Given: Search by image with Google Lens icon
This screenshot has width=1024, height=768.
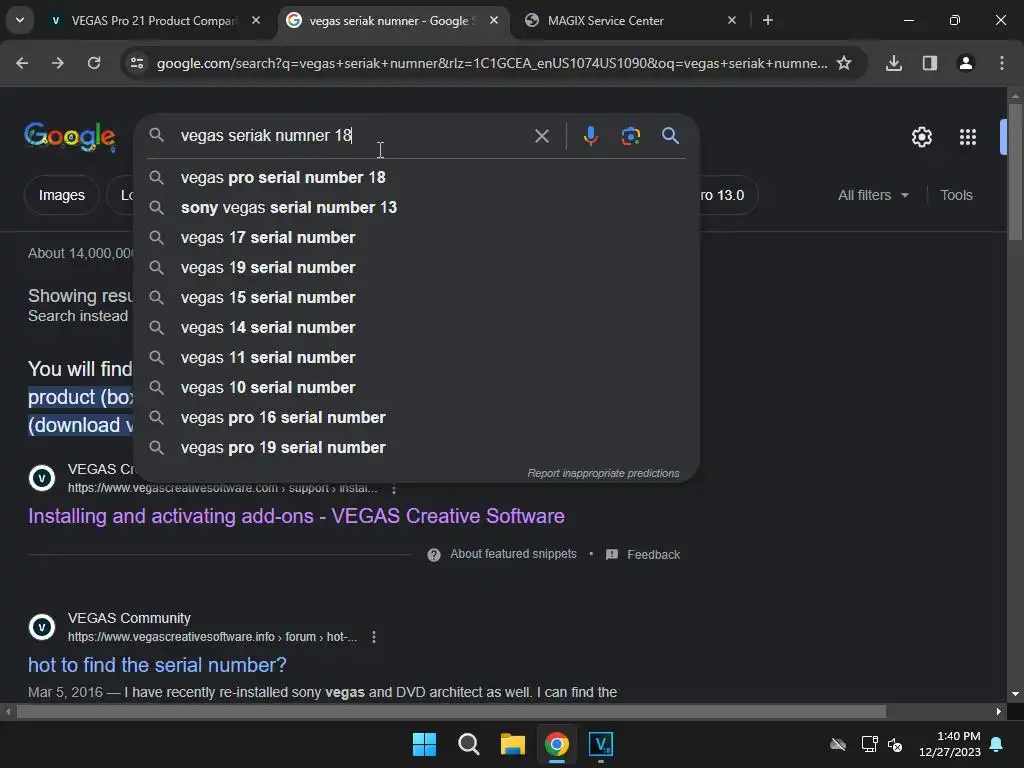Looking at the screenshot, I should 630,136.
